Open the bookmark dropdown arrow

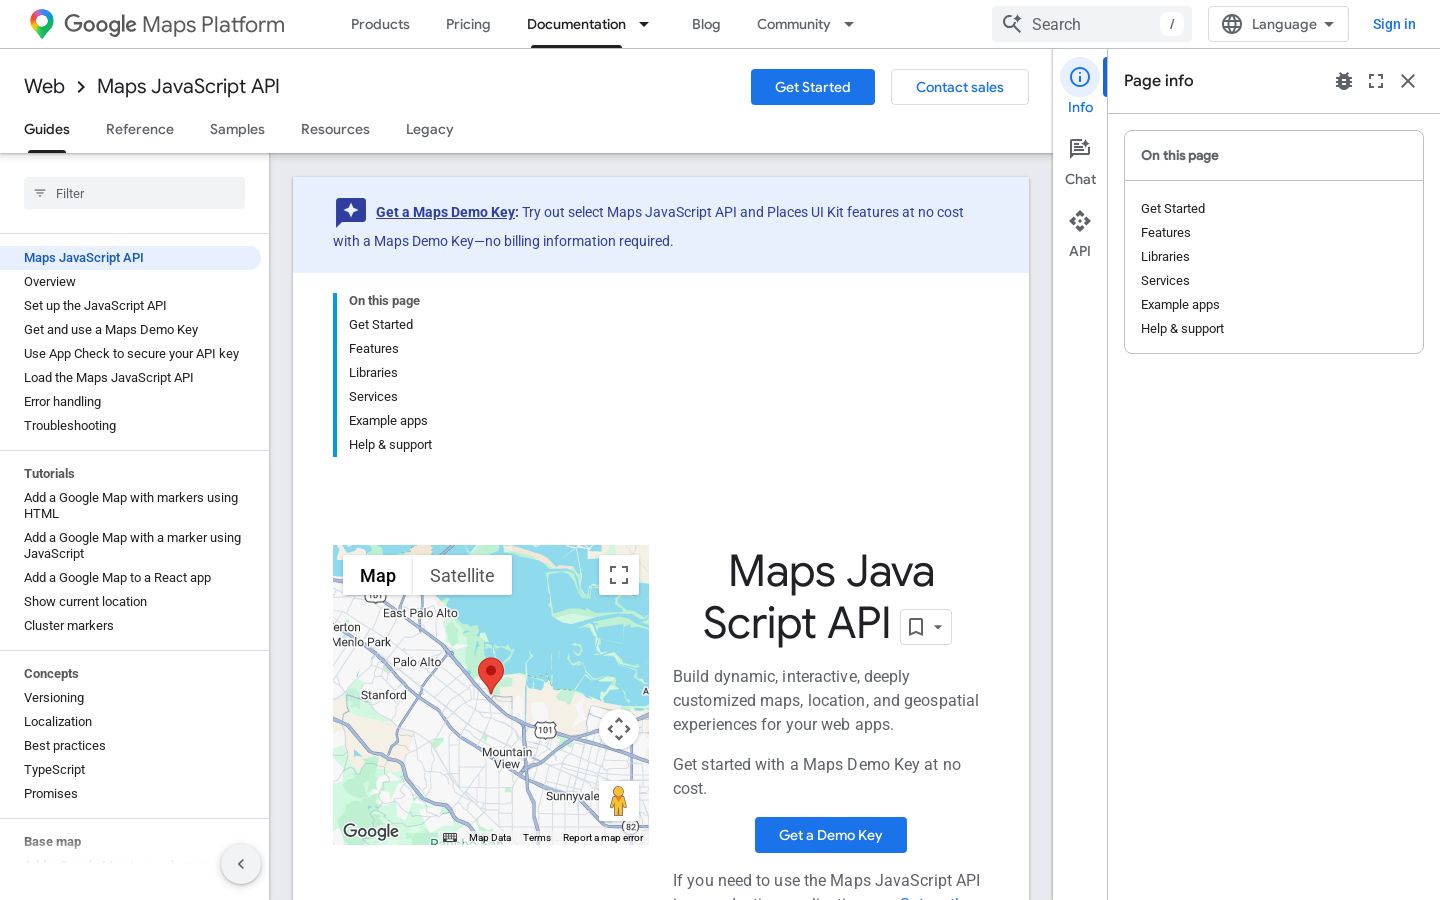[x=938, y=627]
